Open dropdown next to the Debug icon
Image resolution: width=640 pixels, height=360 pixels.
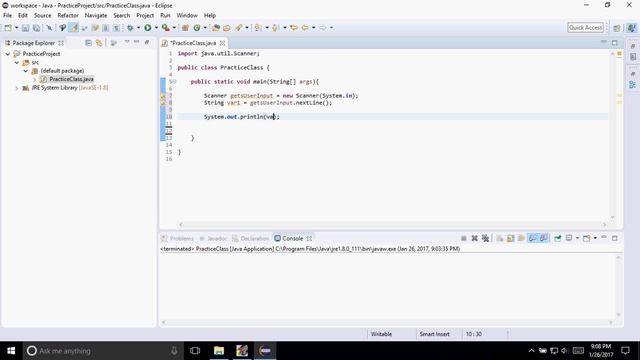click(138, 28)
